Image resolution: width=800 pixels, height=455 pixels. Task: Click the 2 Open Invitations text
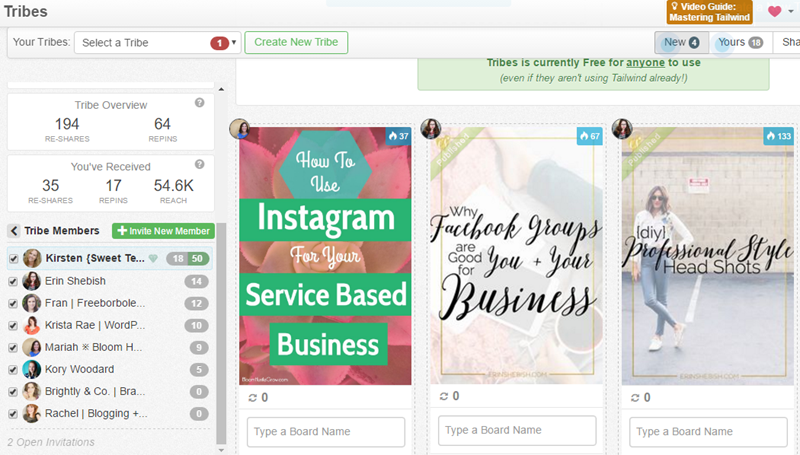pyautogui.click(x=51, y=442)
